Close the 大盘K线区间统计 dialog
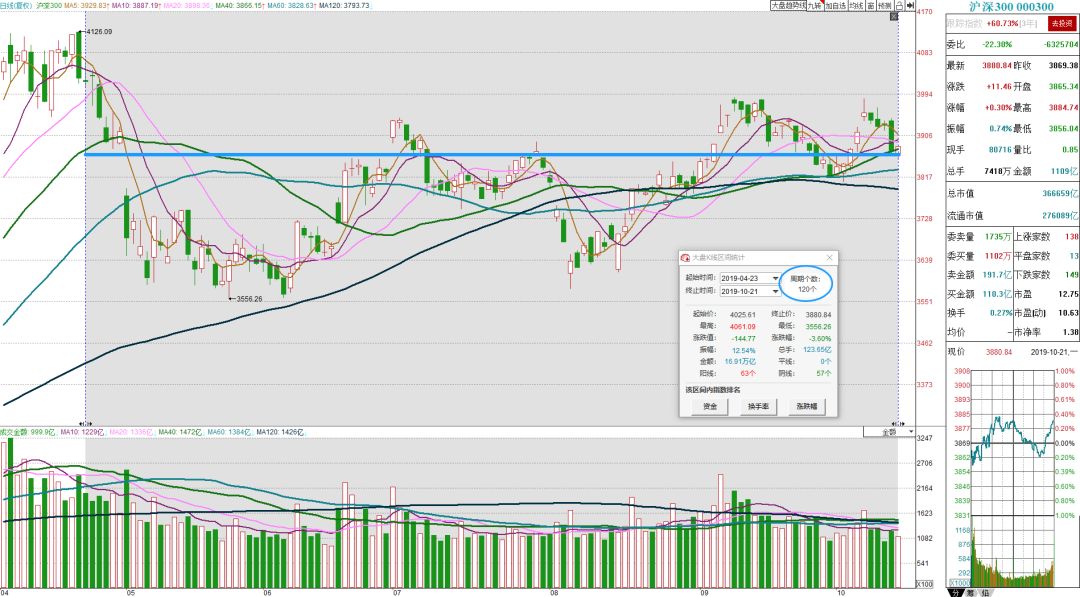Image resolution: width=1080 pixels, height=597 pixels. point(829,258)
